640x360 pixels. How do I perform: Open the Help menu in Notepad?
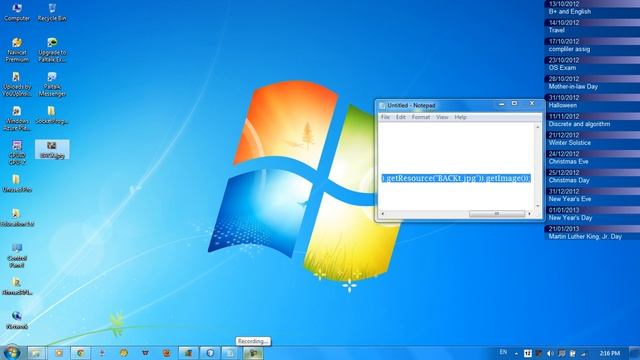coord(460,117)
